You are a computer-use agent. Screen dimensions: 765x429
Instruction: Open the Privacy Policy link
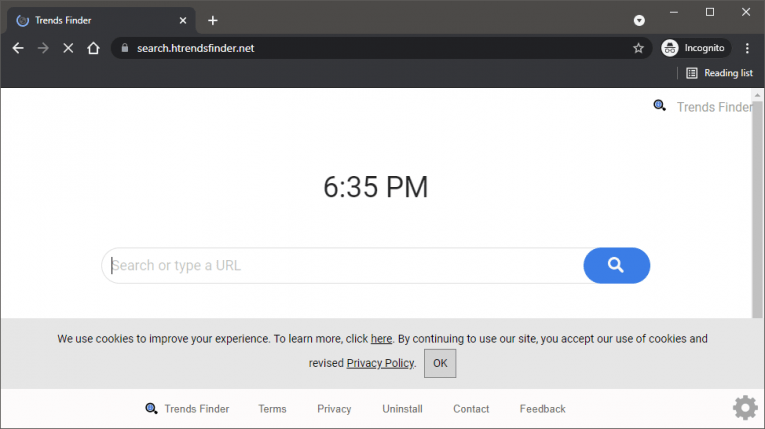coord(380,363)
